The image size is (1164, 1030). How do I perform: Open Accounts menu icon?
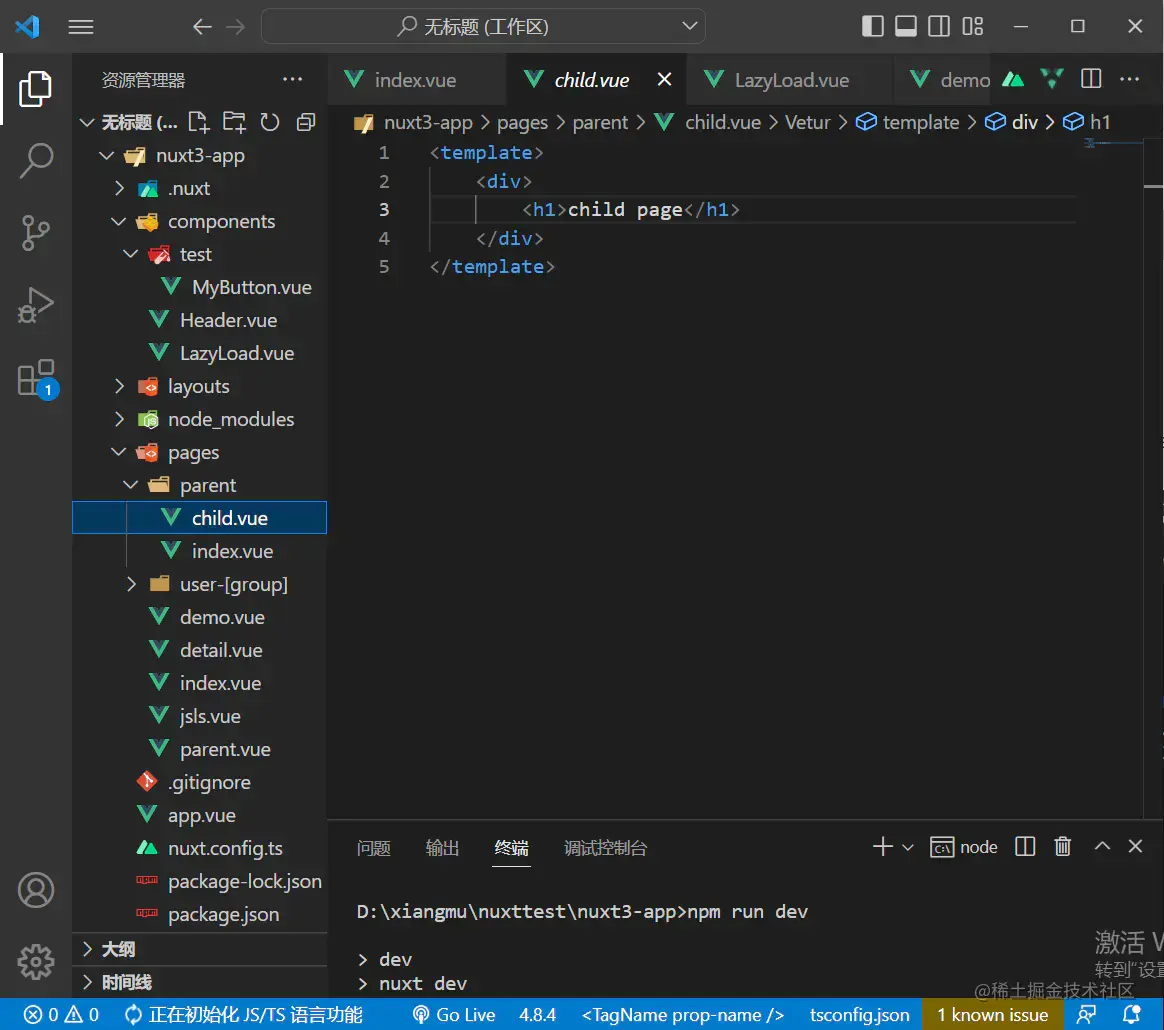point(35,890)
